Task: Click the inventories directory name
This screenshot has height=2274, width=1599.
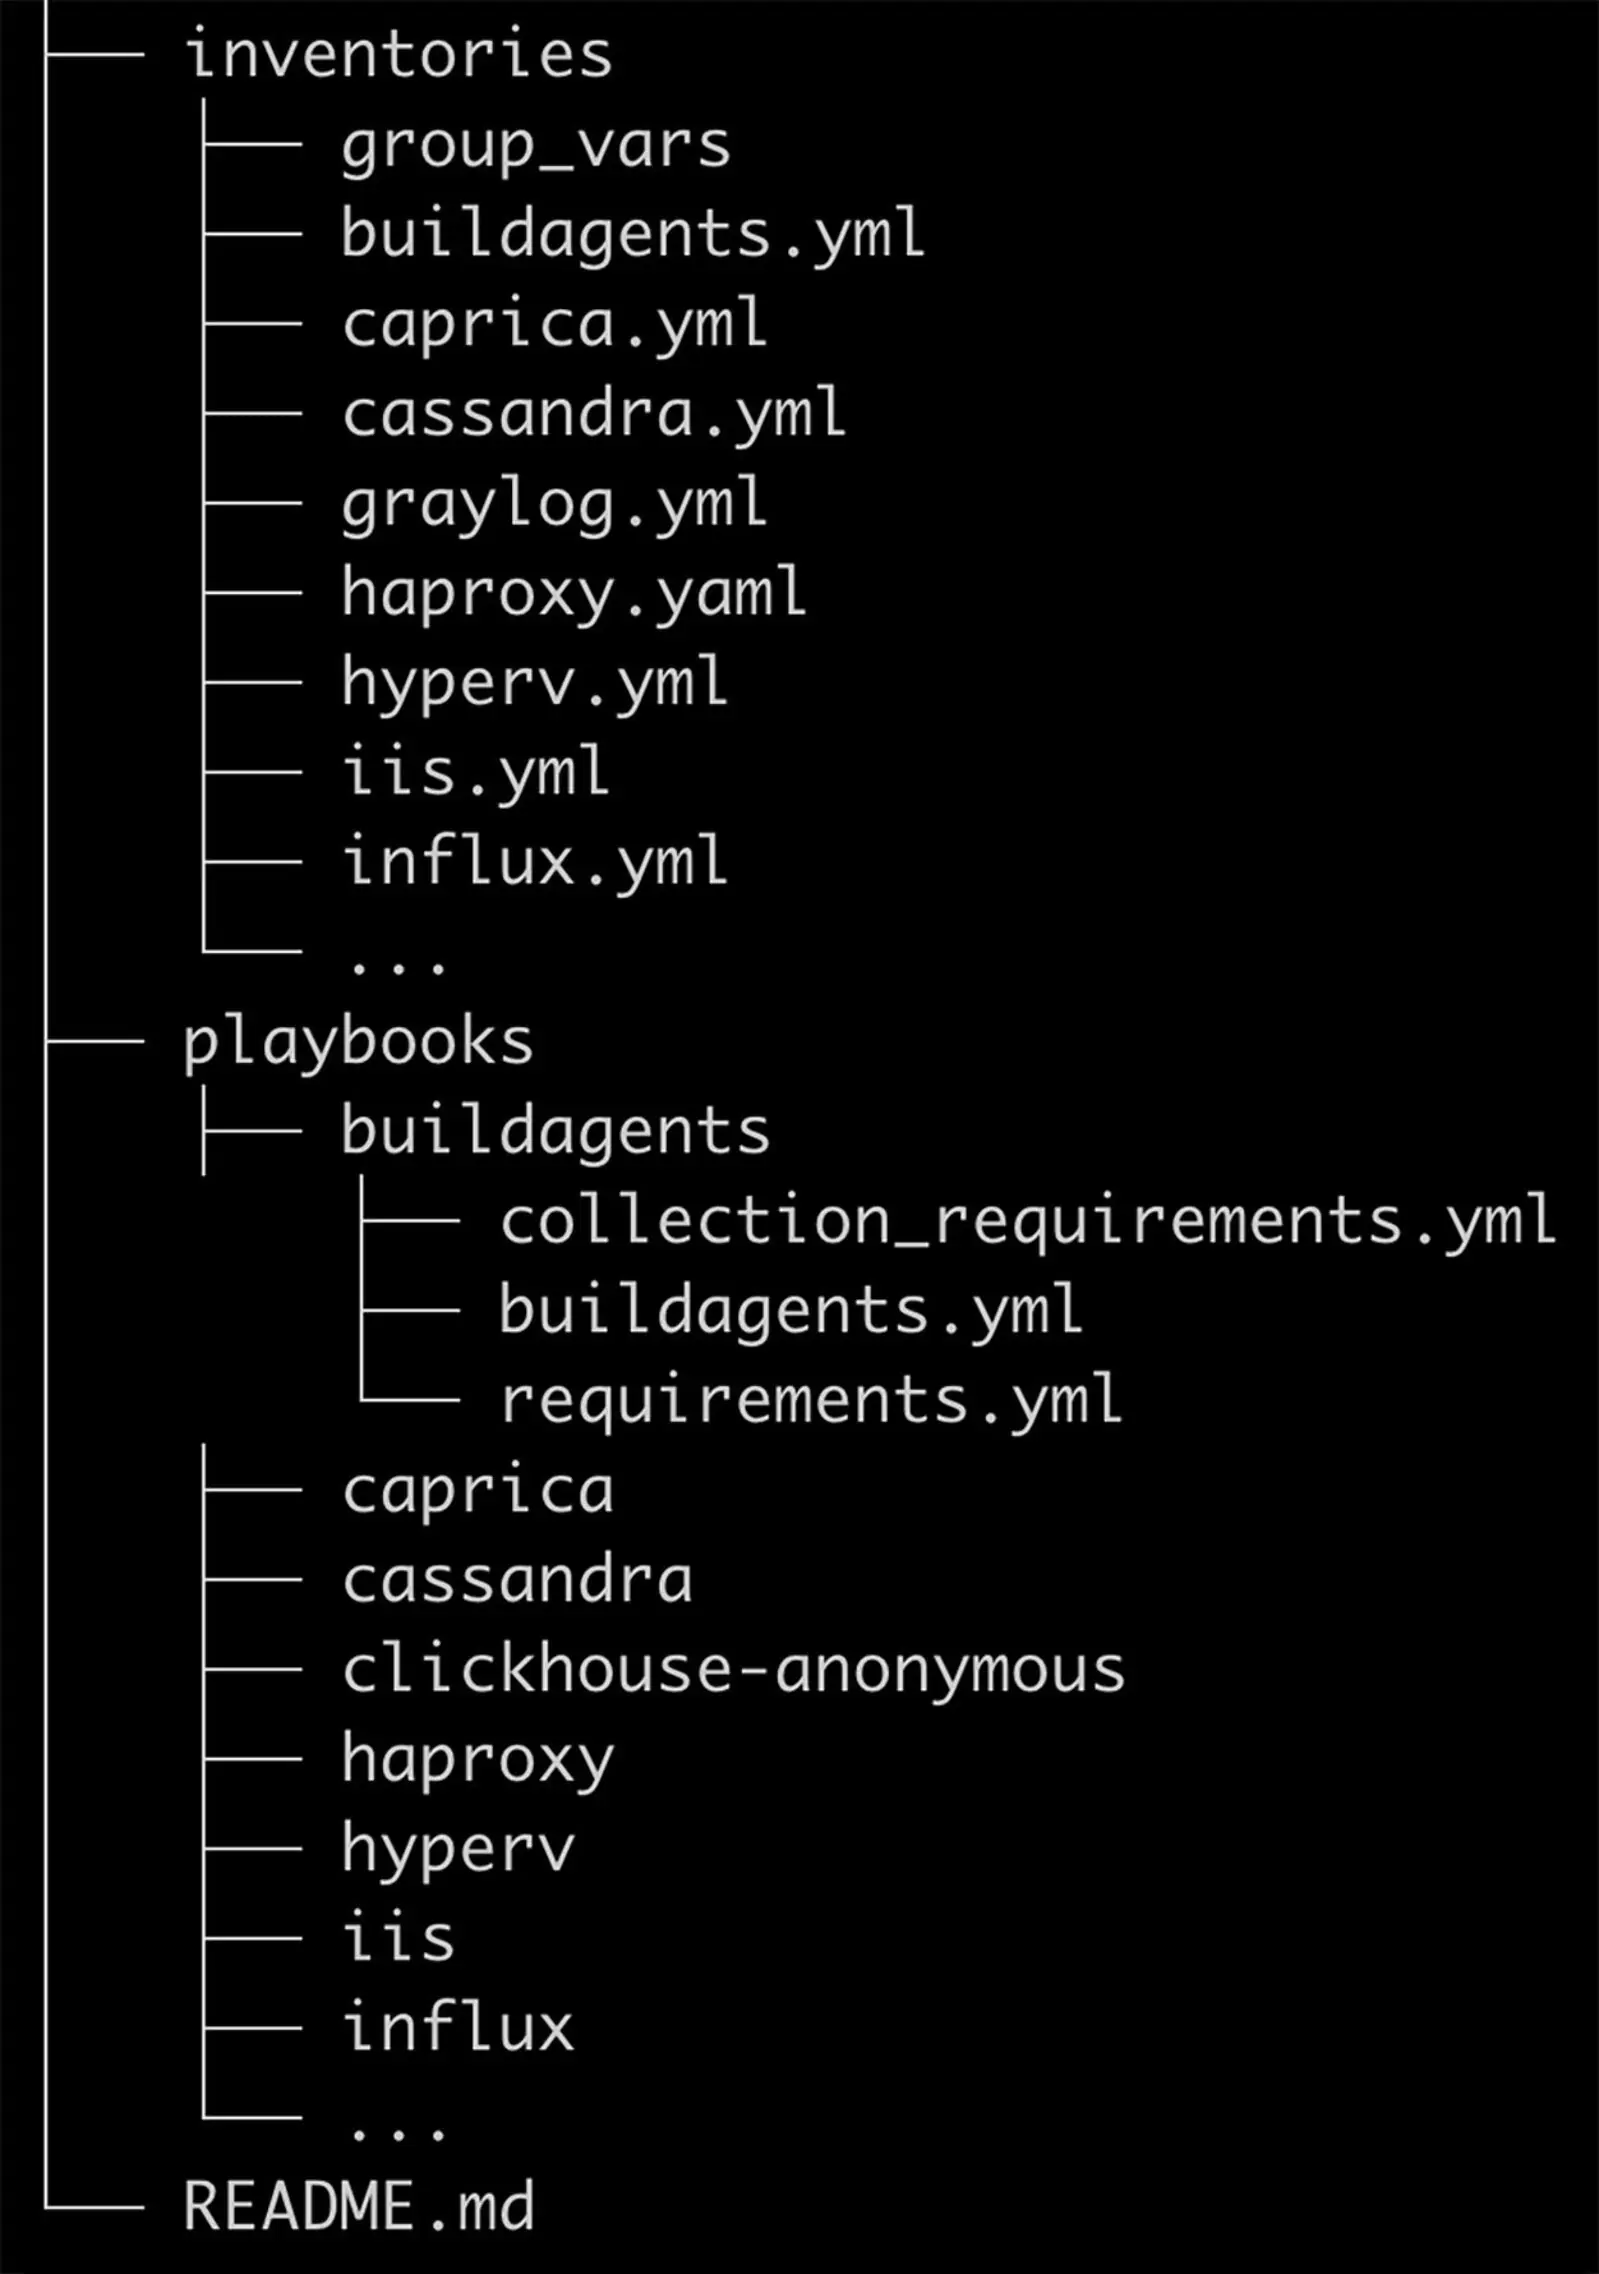Action: pos(398,54)
